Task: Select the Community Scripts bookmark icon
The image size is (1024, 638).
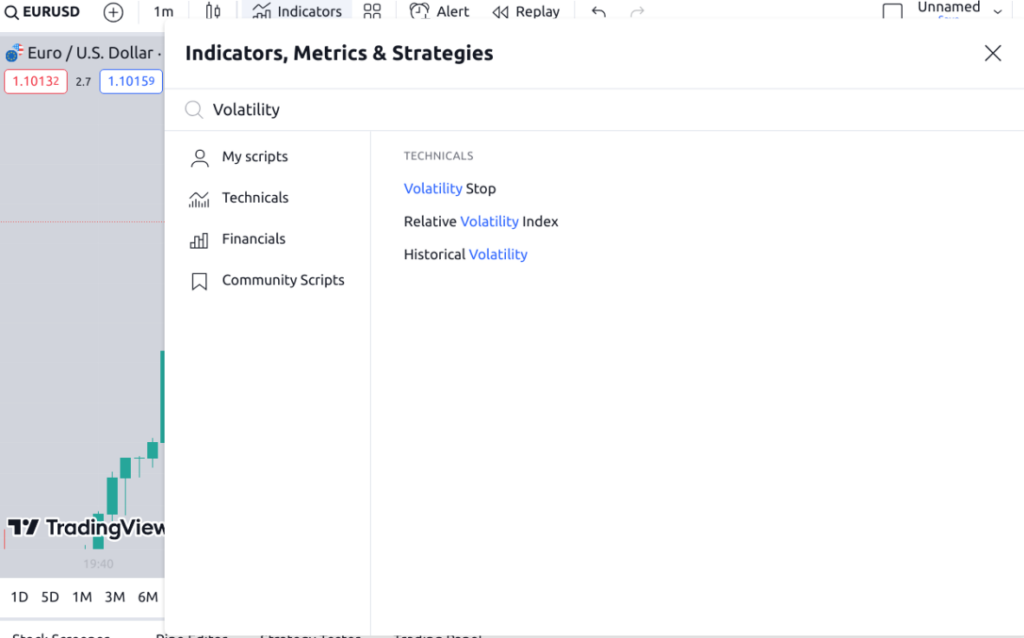Action: (199, 281)
